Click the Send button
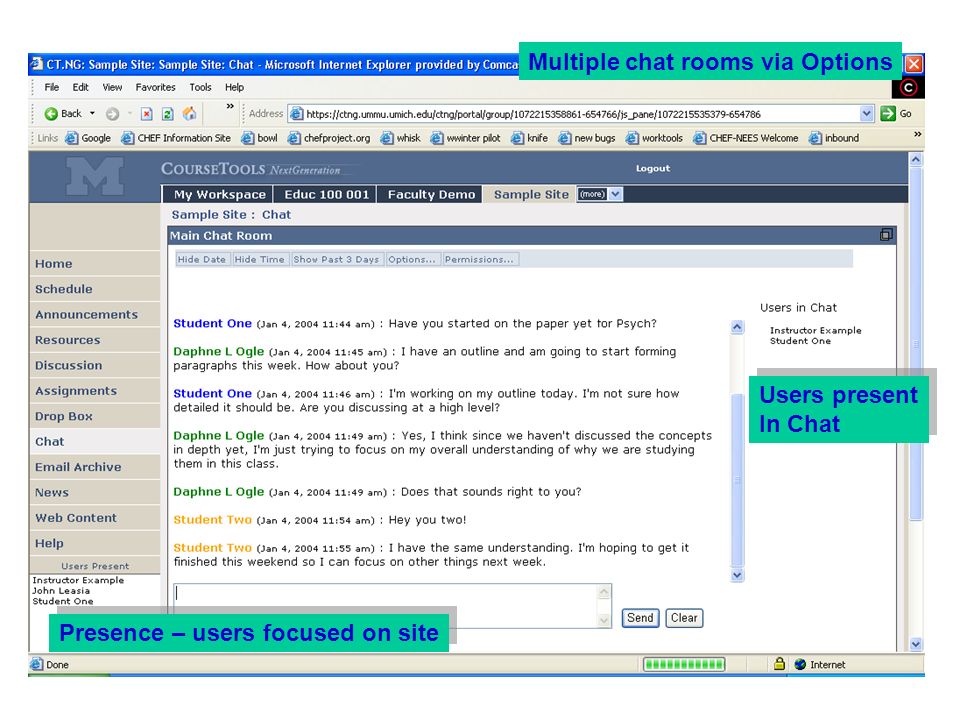The height and width of the screenshot is (720, 960). click(640, 618)
